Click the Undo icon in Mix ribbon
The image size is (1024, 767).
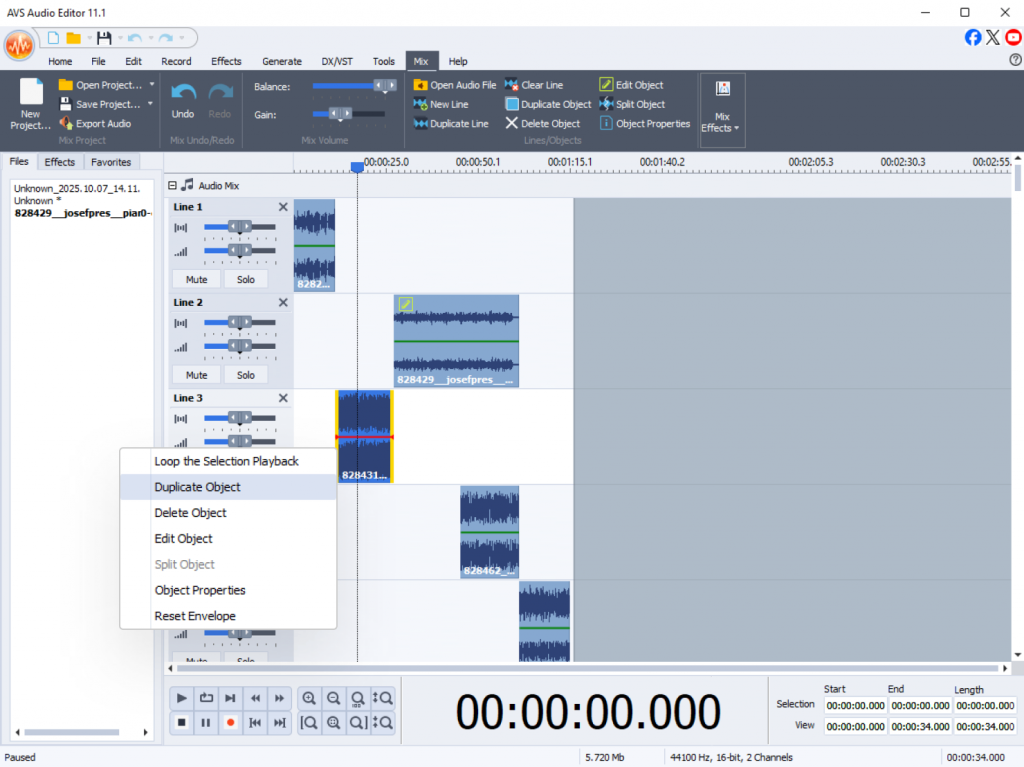(183, 93)
